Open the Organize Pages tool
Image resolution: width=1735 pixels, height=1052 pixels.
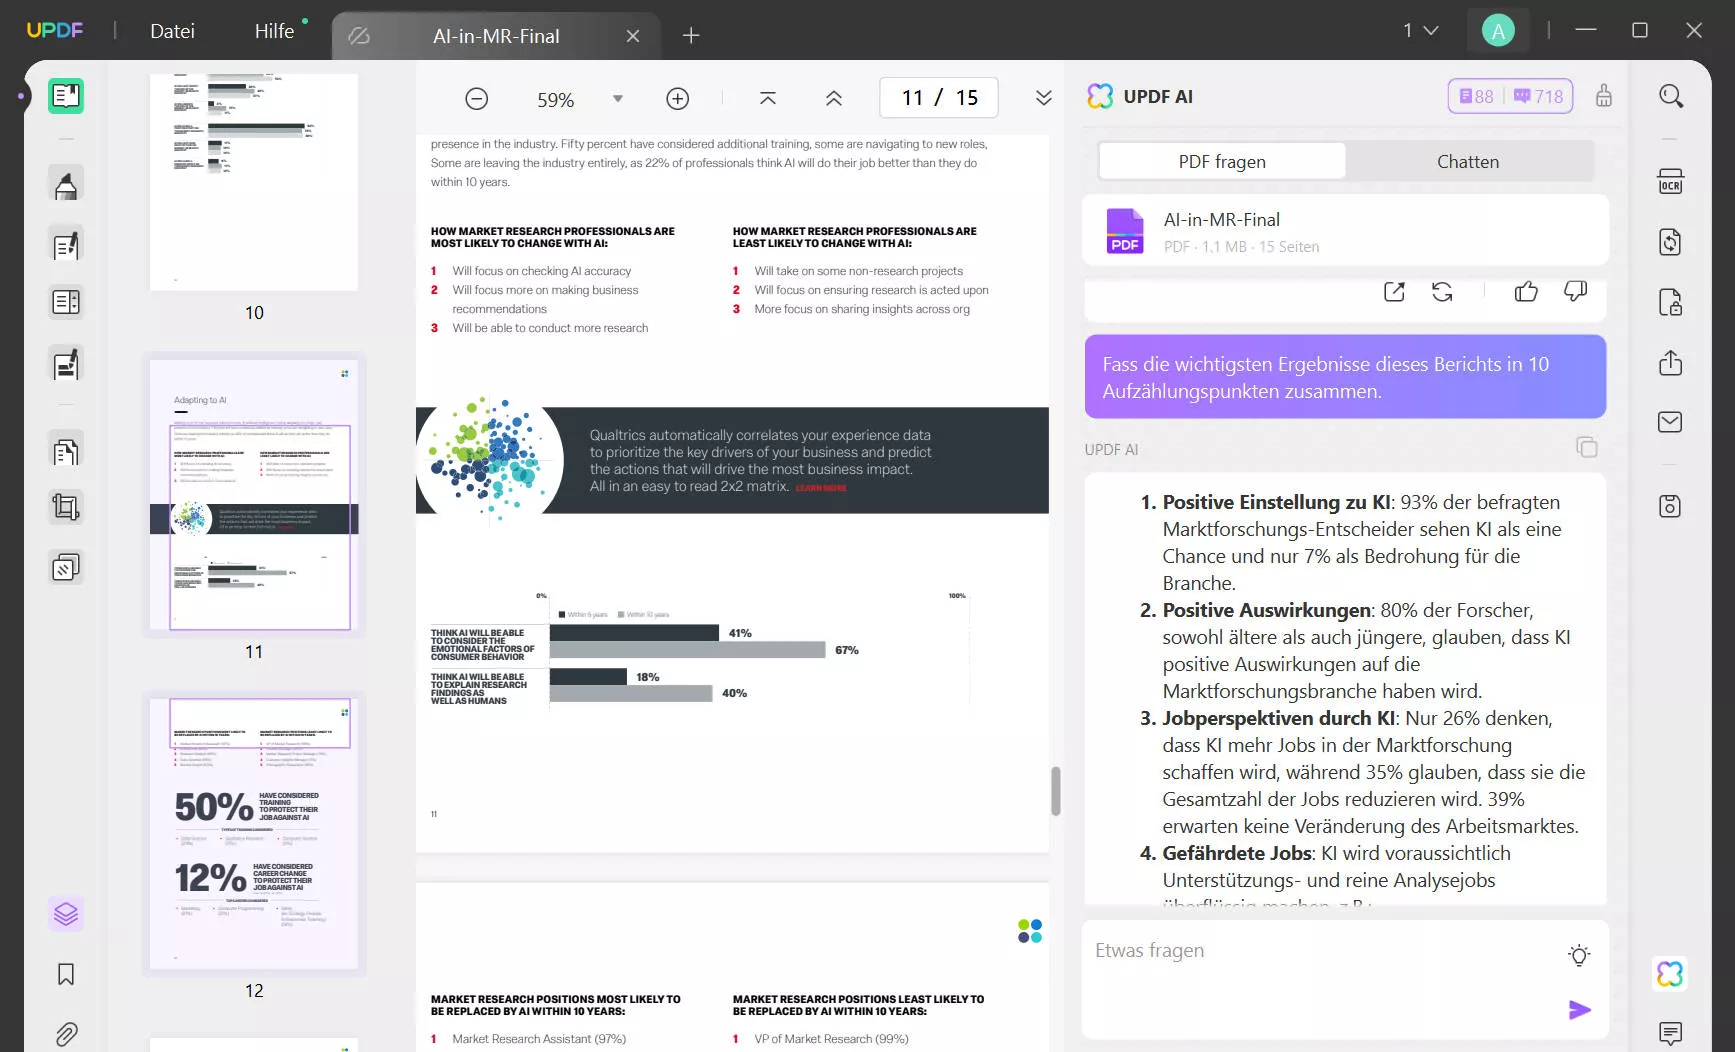tap(66, 452)
